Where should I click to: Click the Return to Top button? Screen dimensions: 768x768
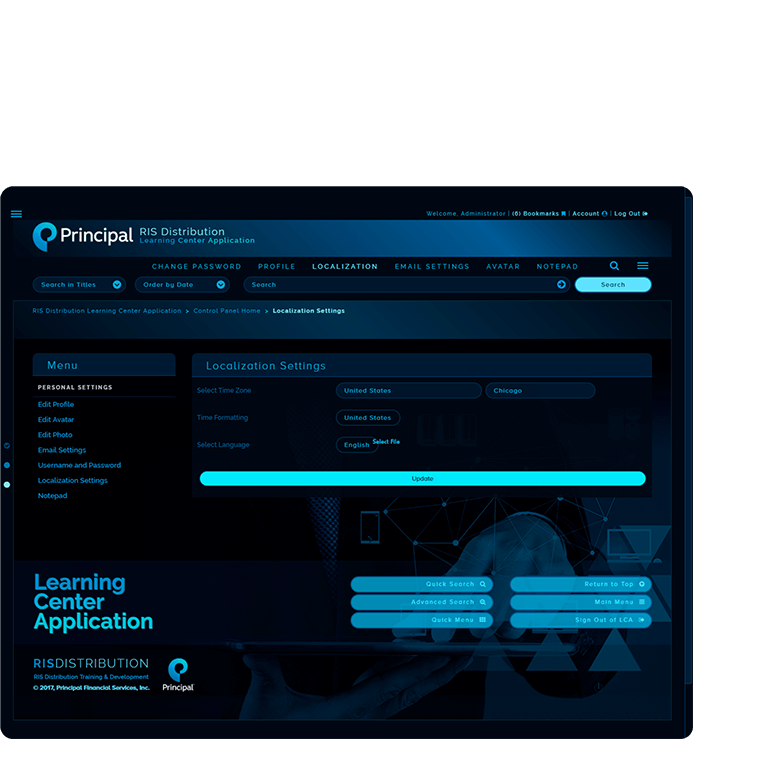click(581, 584)
